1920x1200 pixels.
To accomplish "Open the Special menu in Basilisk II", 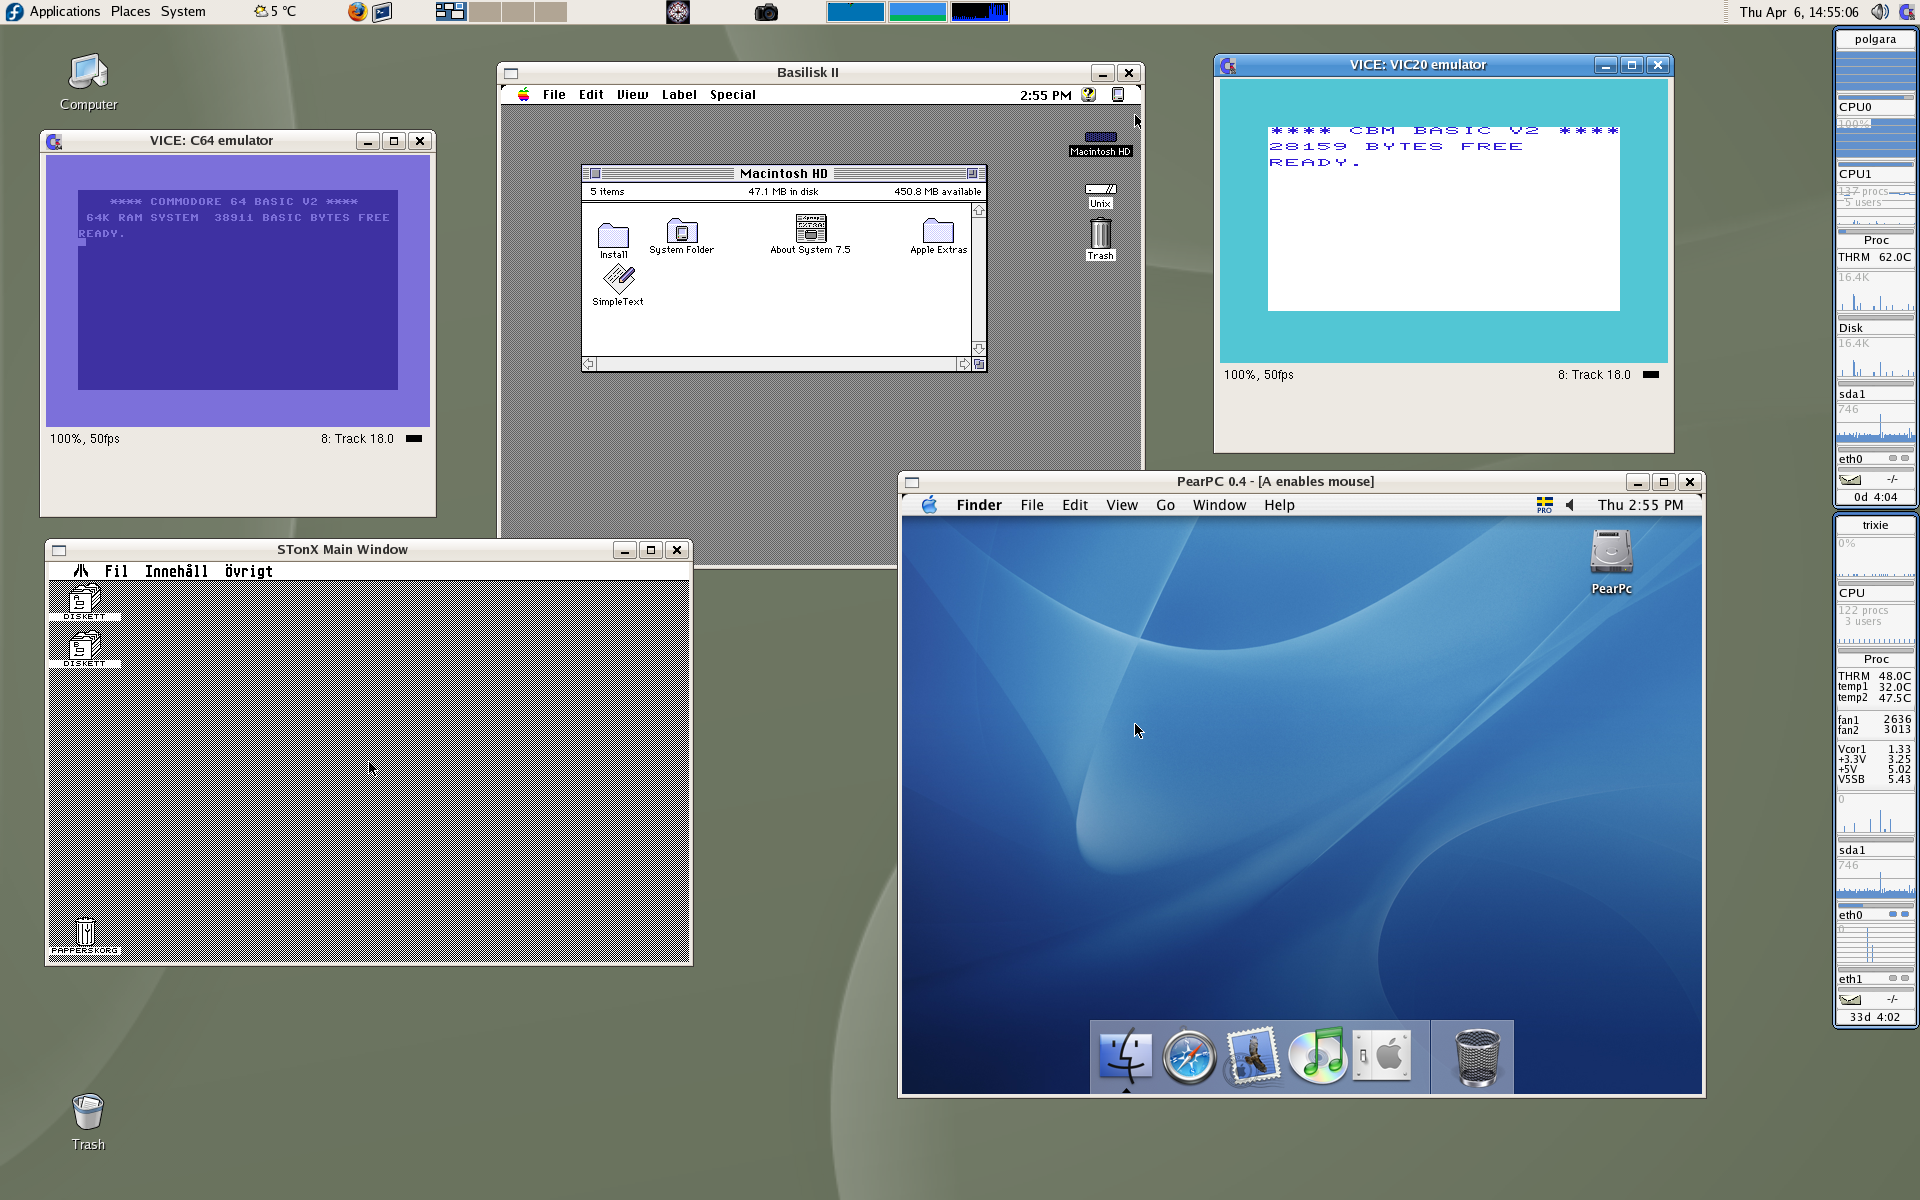I will click(x=733, y=95).
